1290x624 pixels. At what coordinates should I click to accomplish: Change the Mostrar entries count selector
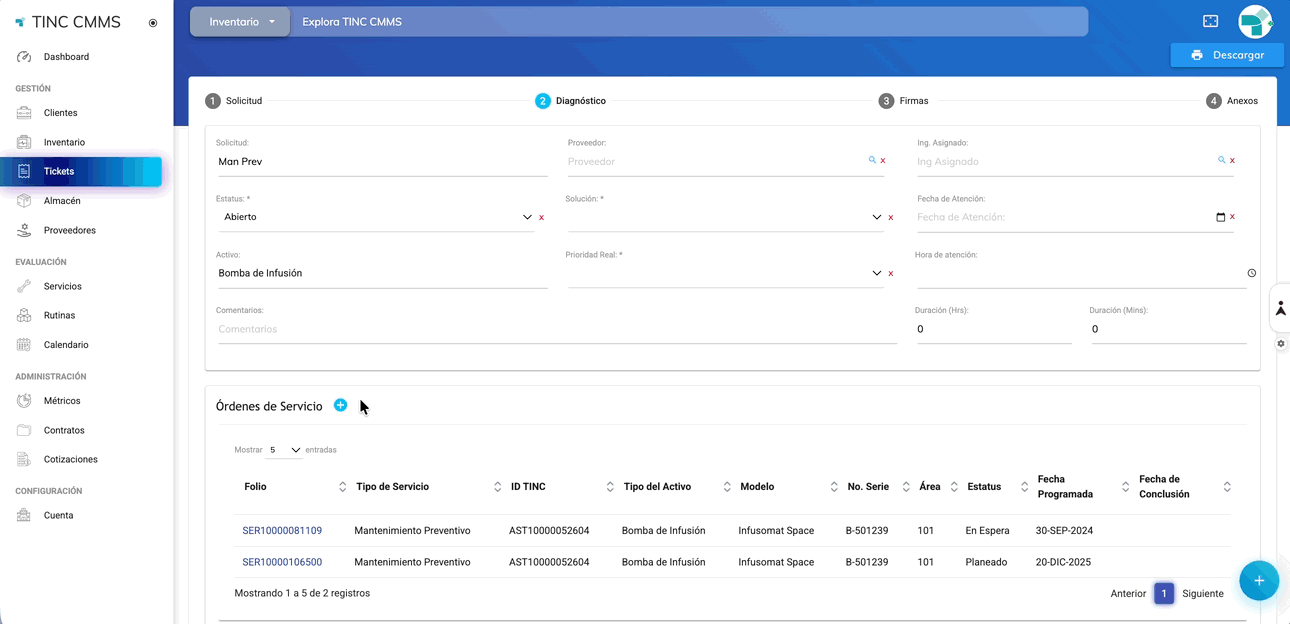pyautogui.click(x=284, y=450)
